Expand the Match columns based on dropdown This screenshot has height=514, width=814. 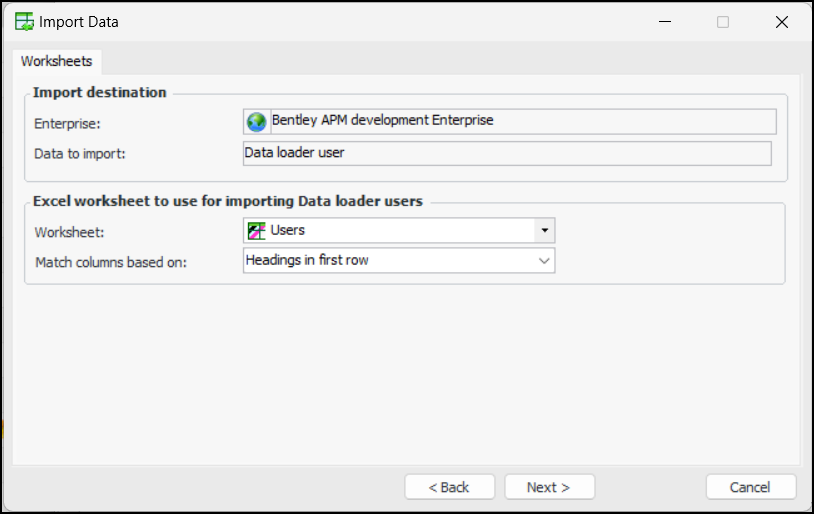point(544,261)
